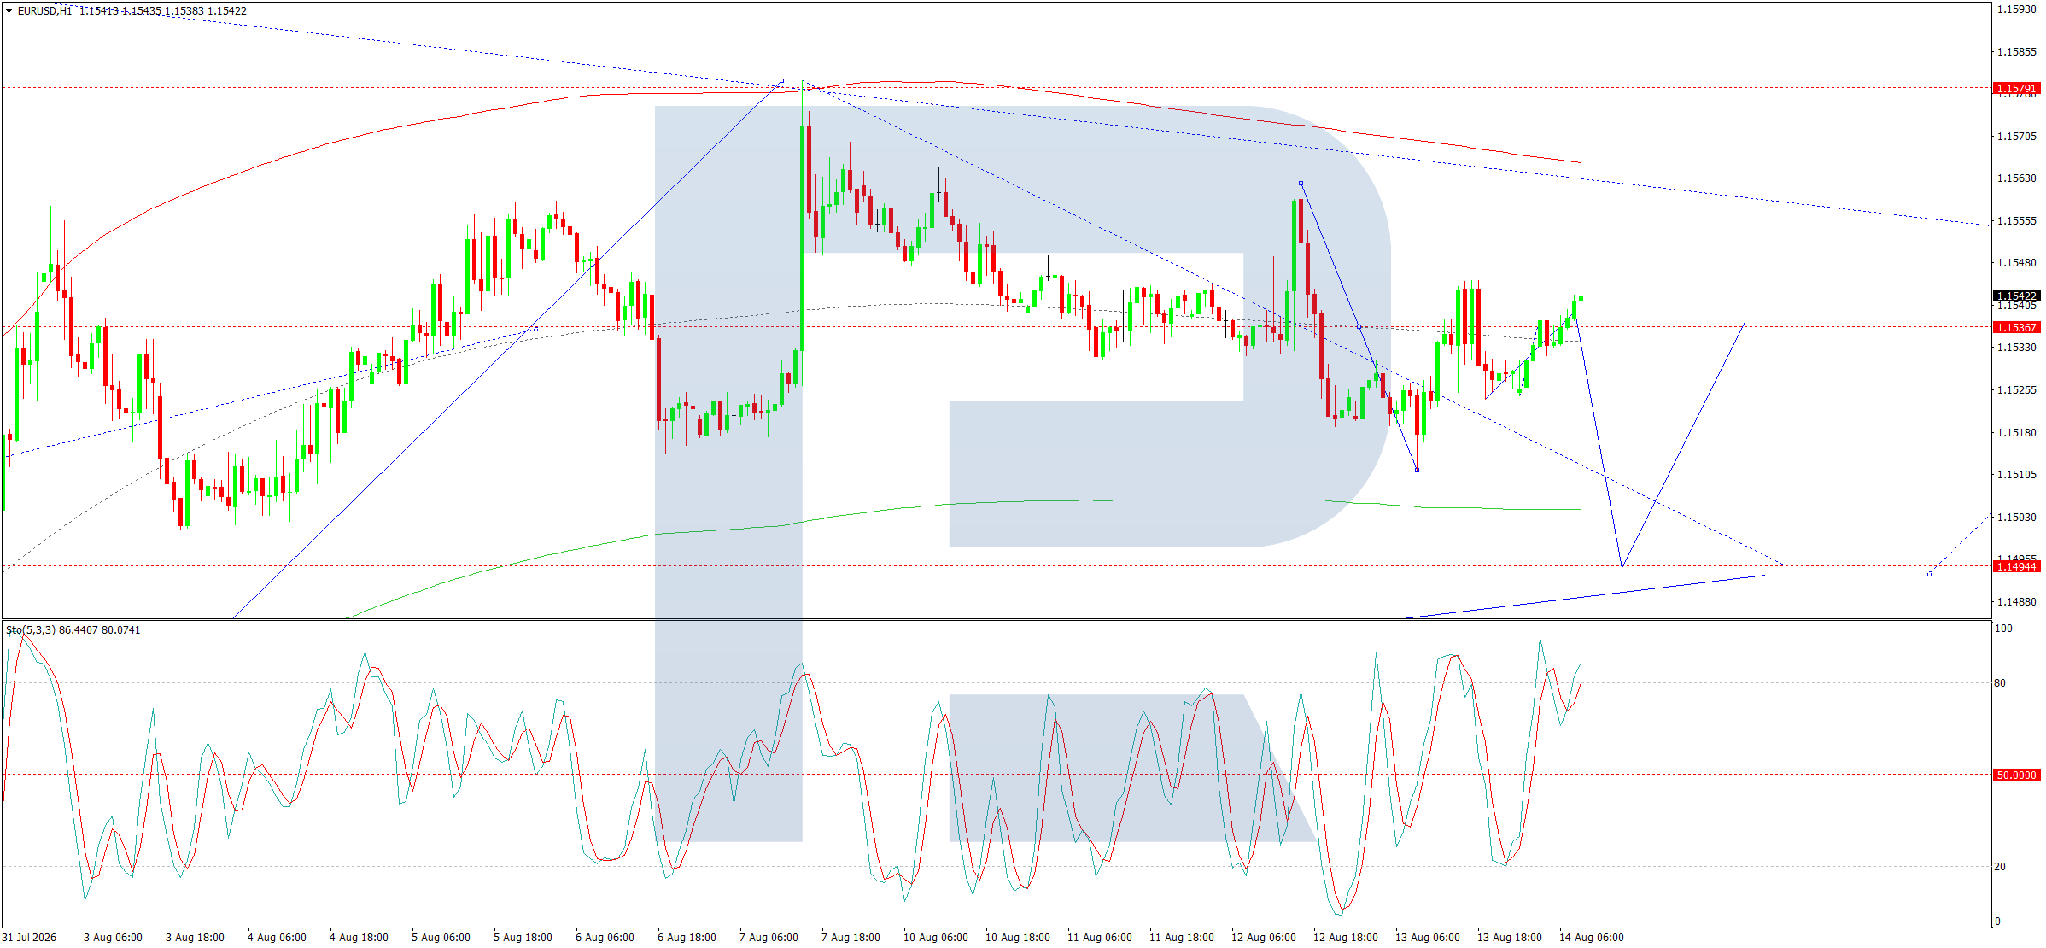Screen dimensions: 2046x948
Task: Click the 1.15480 price scale value
Action: (2016, 263)
